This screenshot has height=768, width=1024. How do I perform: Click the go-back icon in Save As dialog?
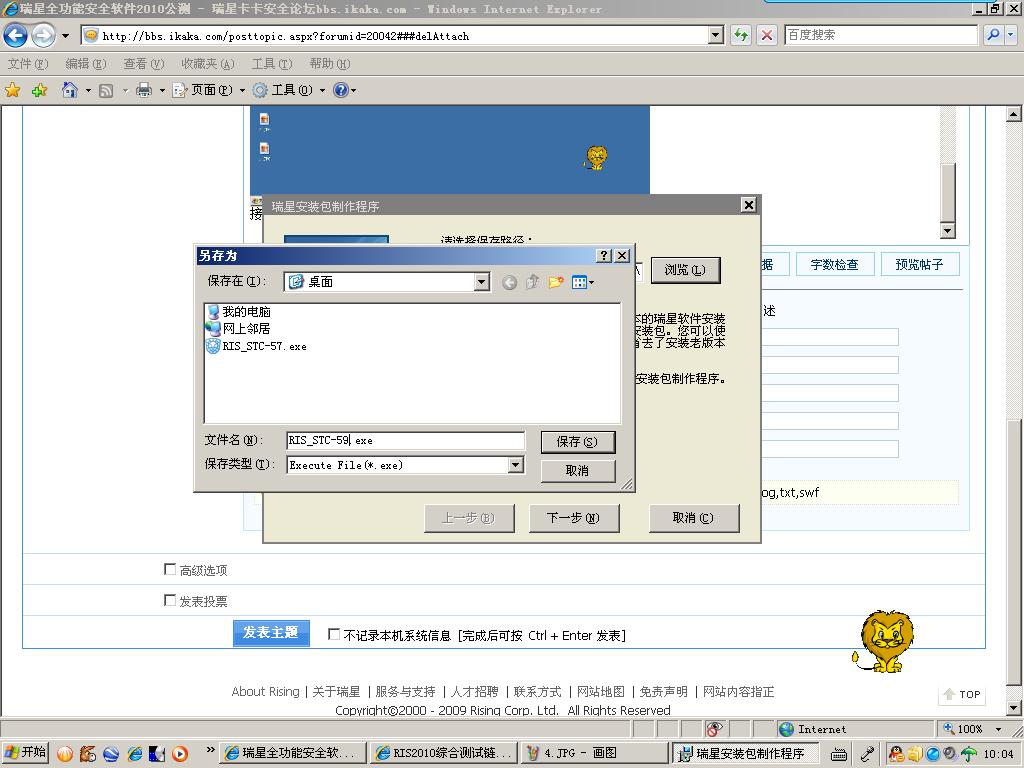509,282
